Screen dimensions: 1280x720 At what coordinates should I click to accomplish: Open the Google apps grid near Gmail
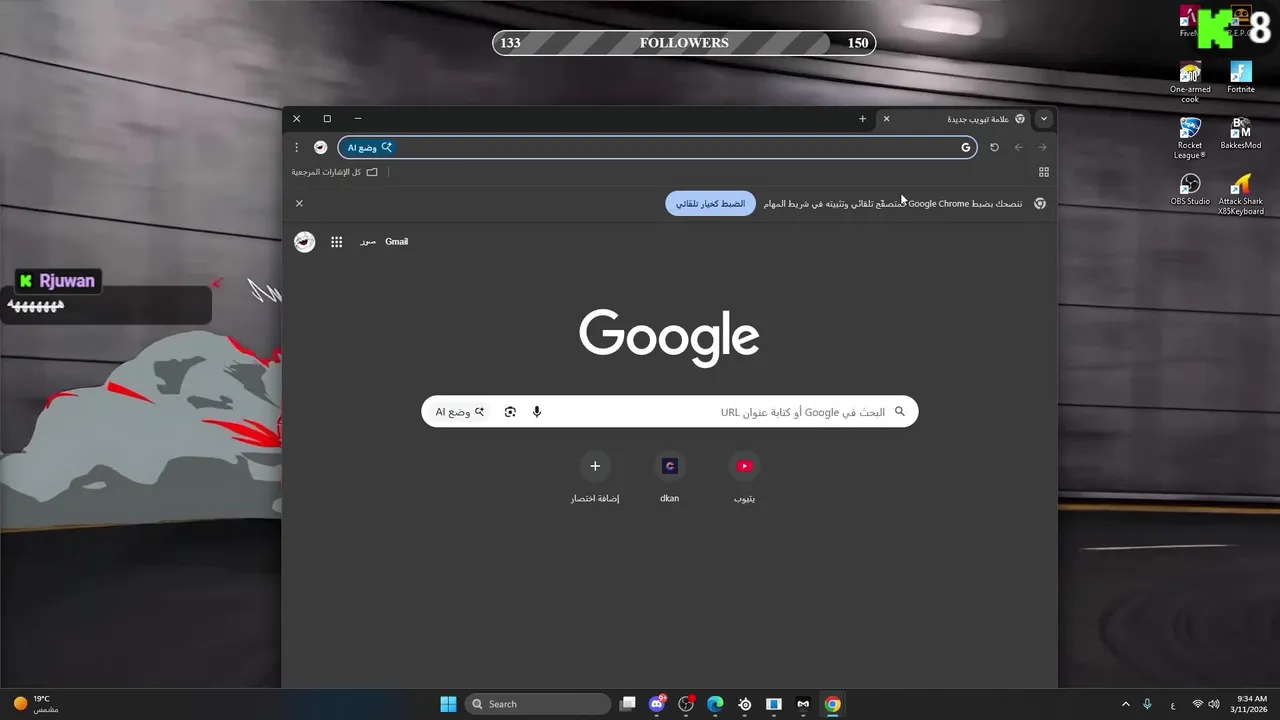pyautogui.click(x=337, y=242)
